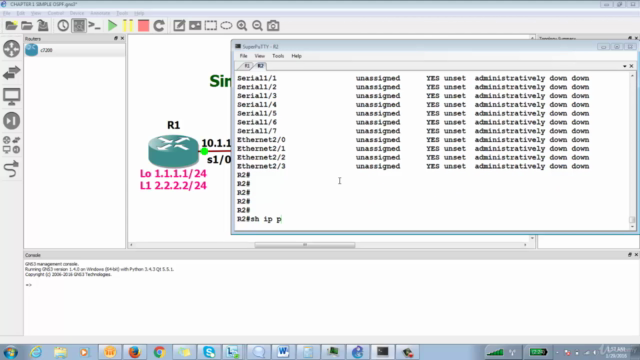
Task: Select Add a note tool
Action: tap(179, 26)
